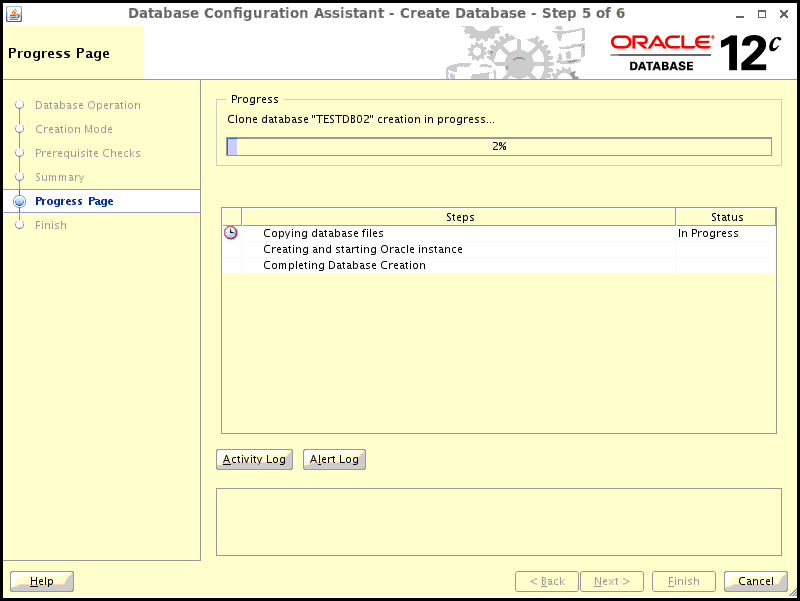Click the disabled Back button
Screen dimensions: 800x601
[x=547, y=581]
